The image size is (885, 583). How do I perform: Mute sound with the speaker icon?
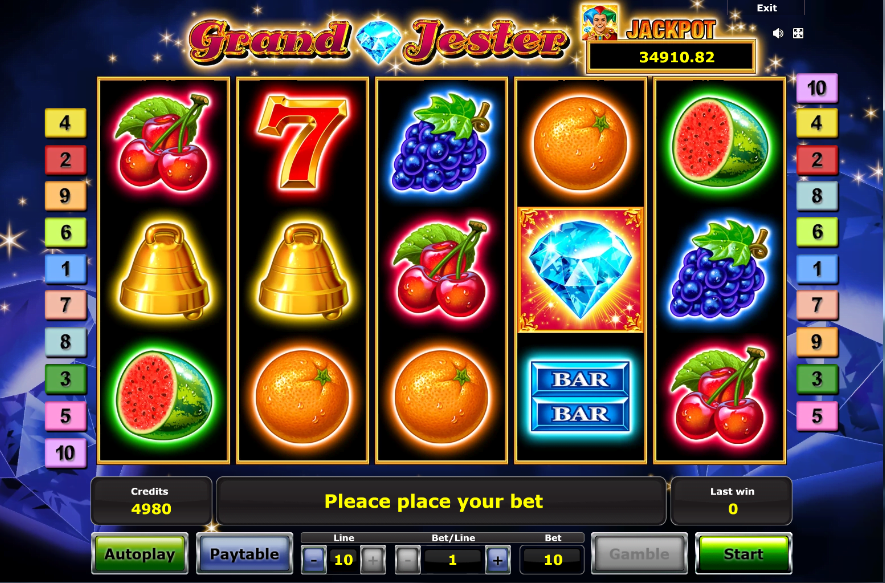[x=778, y=33]
